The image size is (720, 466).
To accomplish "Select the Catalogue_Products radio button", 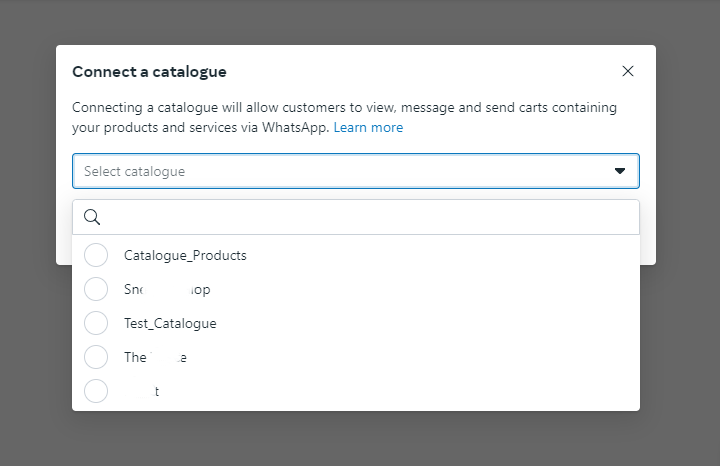I will click(x=96, y=255).
